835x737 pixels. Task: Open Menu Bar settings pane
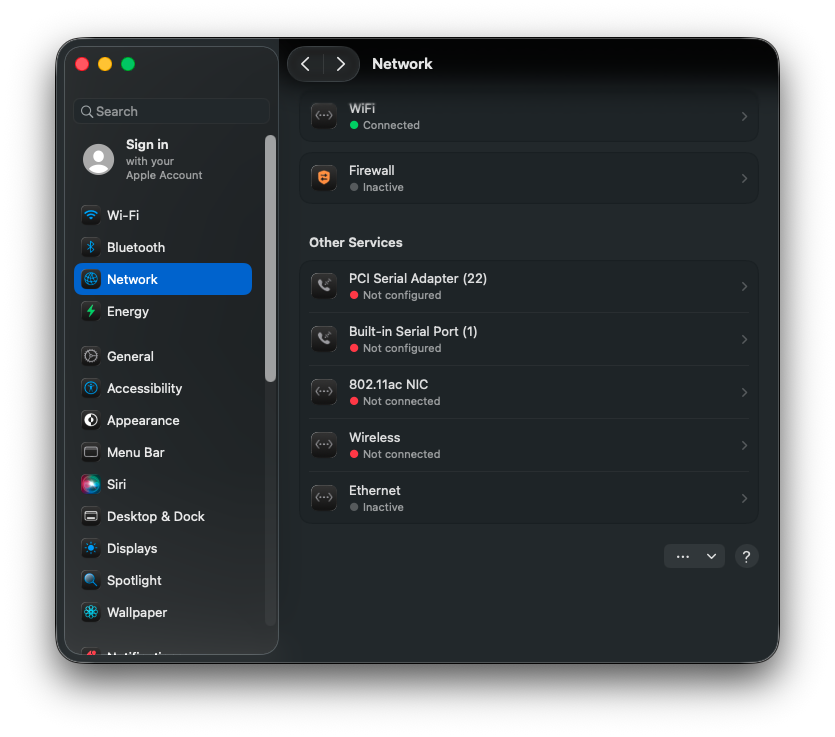point(163,452)
